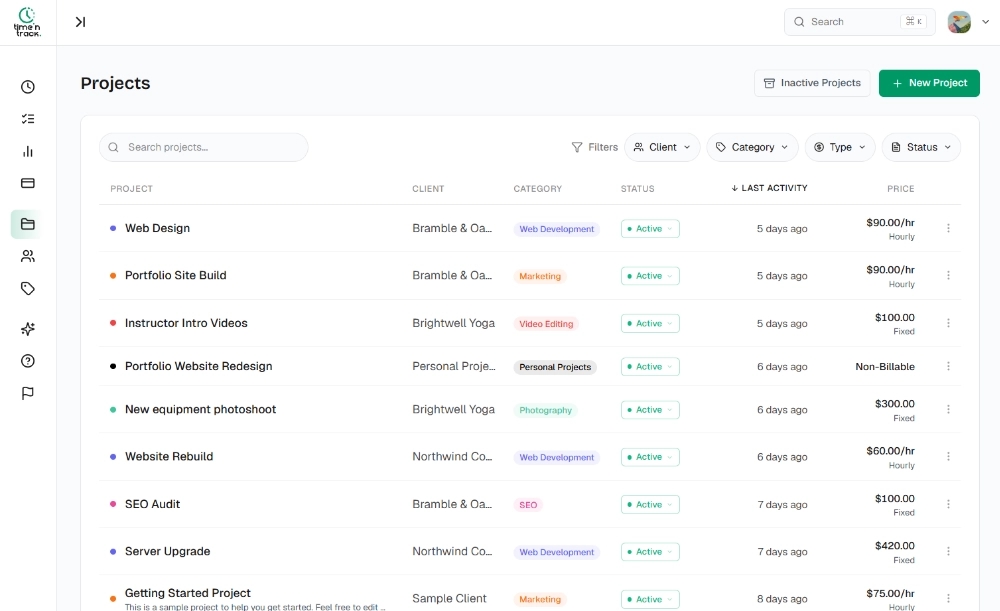Sort by the Last Activity column header
Viewport: 1000px width, 611px height.
click(x=769, y=188)
